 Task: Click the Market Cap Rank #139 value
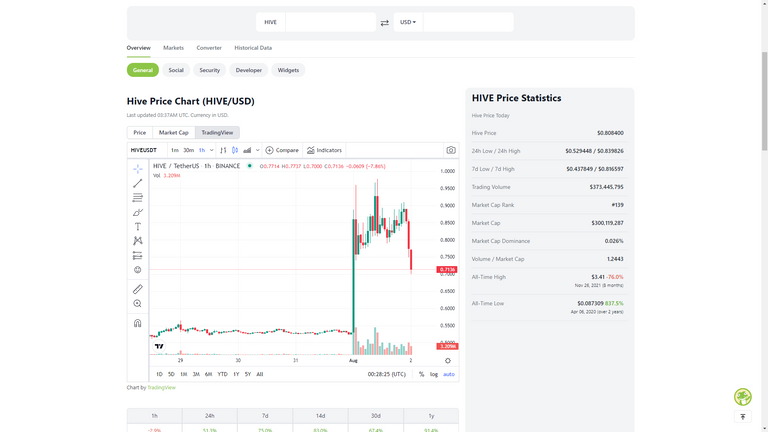coord(618,205)
